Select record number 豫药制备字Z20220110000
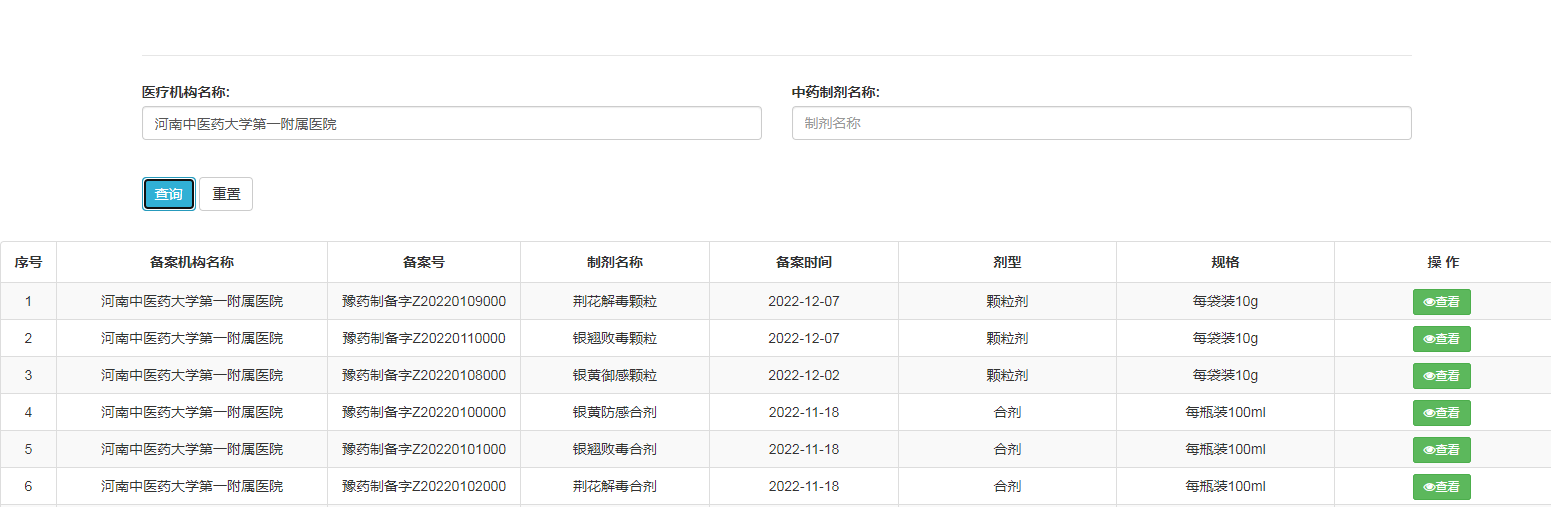 tap(424, 338)
